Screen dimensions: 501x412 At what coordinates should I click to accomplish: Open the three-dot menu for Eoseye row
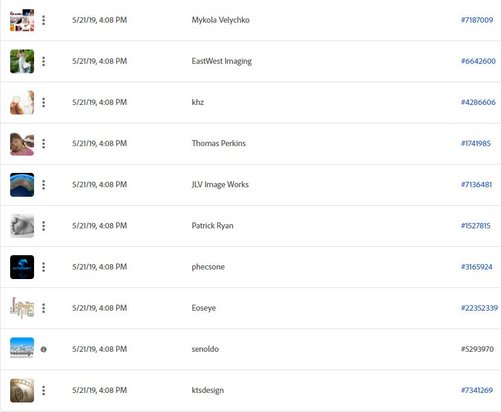[x=44, y=308]
